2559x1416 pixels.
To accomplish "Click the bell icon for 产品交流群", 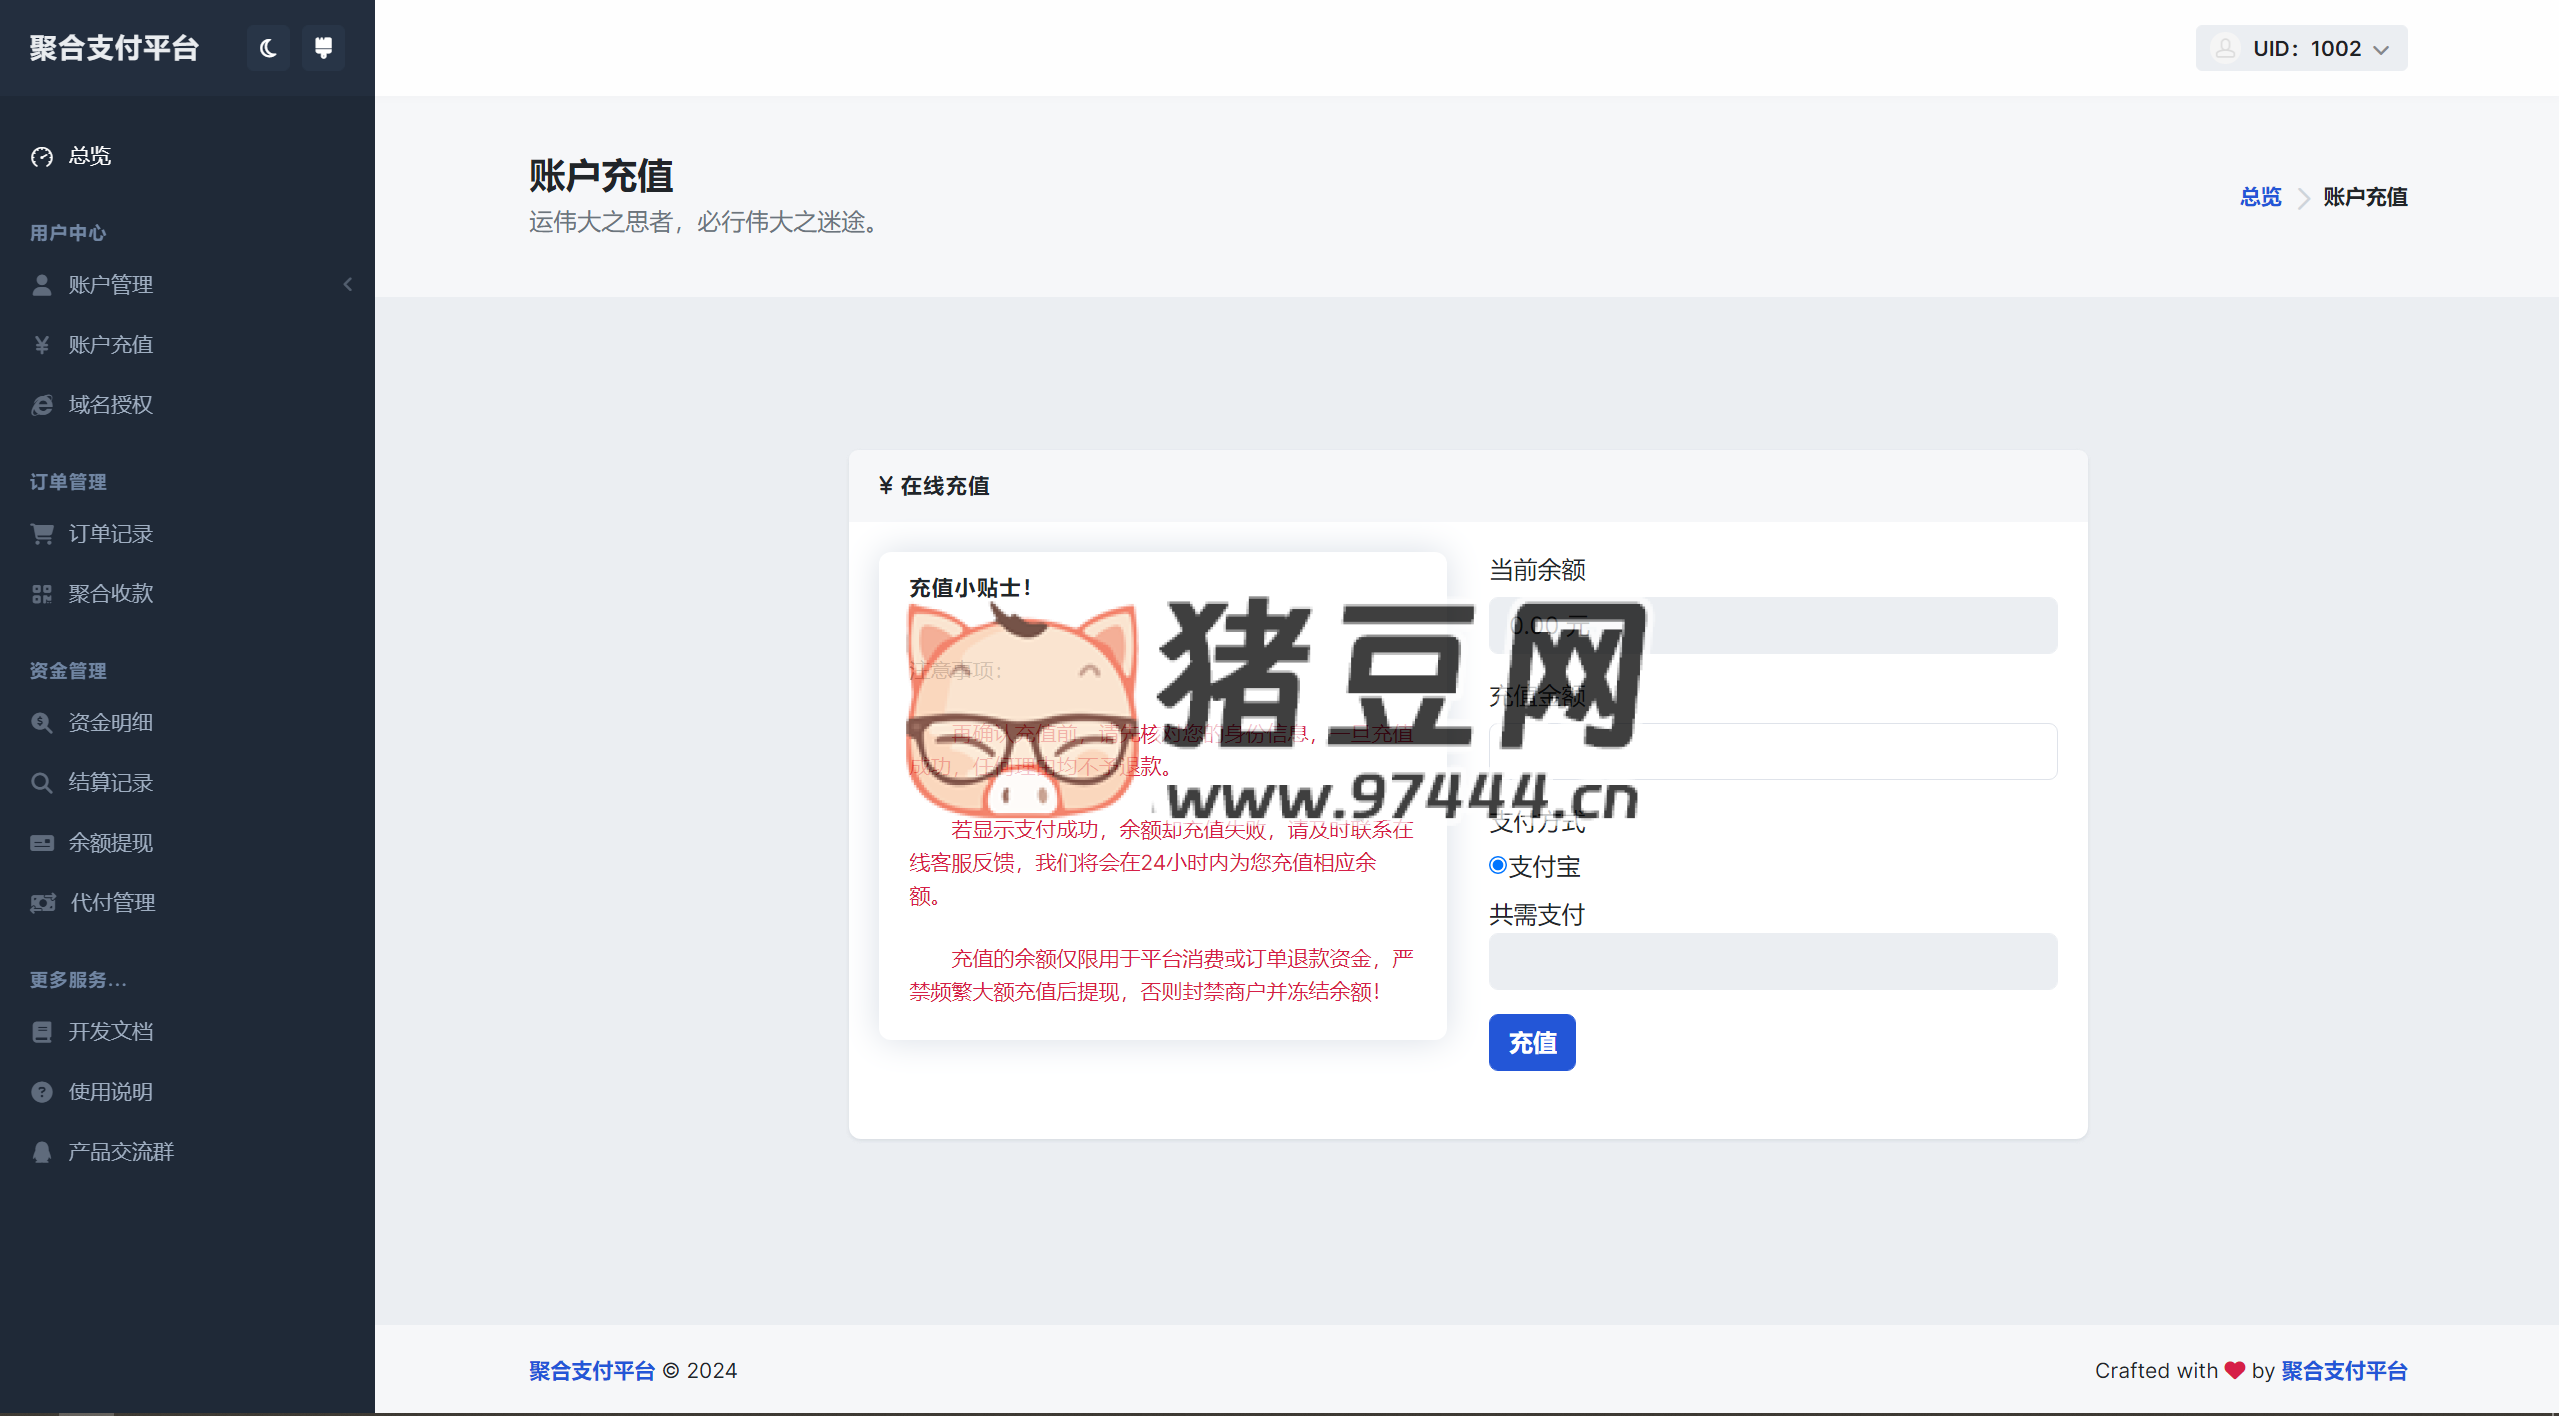I will tap(42, 1152).
